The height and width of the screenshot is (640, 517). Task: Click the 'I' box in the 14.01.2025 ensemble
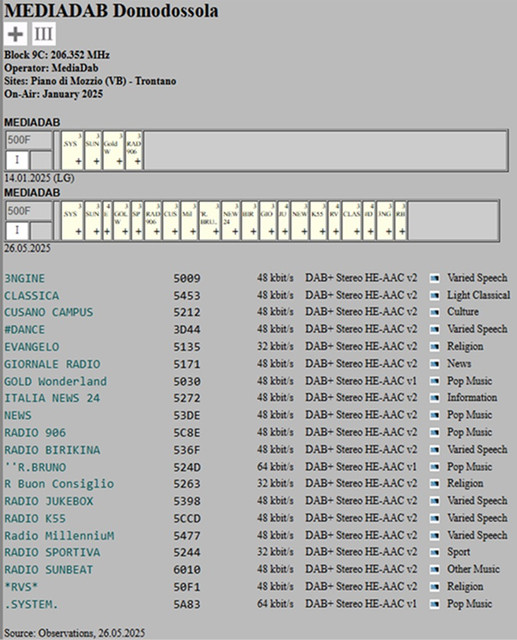(x=17, y=160)
